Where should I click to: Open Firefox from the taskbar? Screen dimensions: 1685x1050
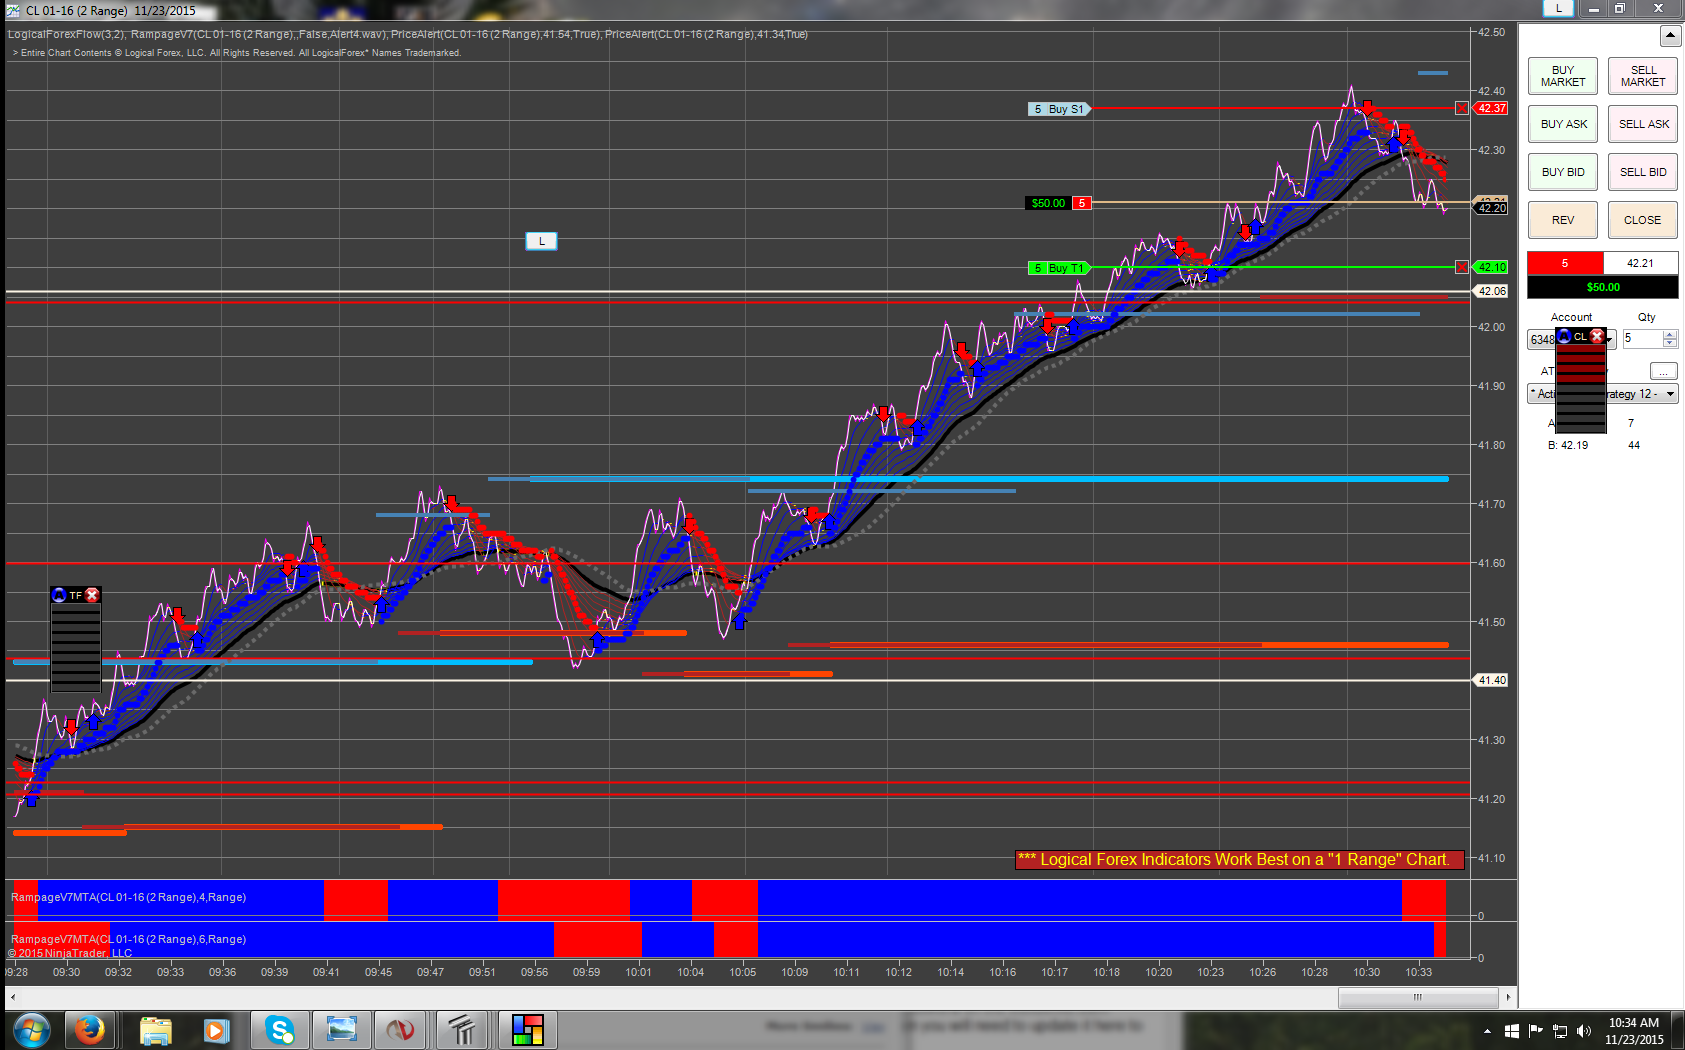(x=90, y=1029)
